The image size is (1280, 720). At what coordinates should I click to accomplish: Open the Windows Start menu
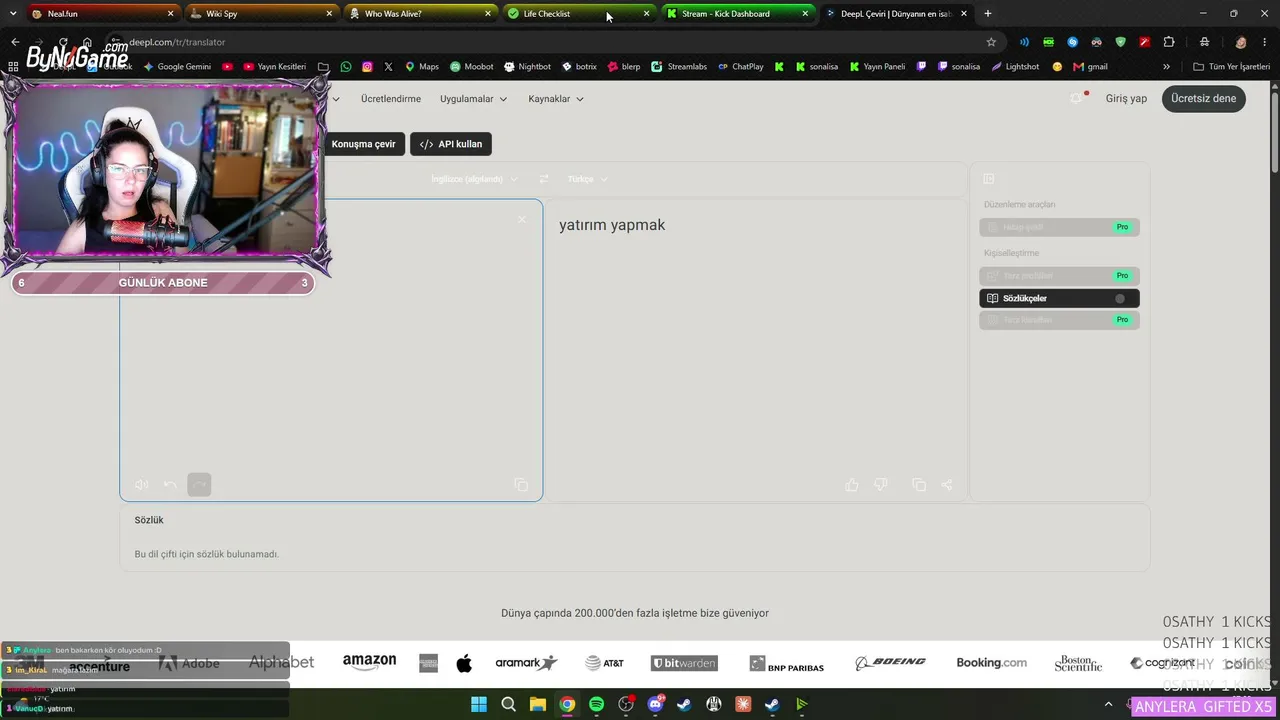pos(479,704)
